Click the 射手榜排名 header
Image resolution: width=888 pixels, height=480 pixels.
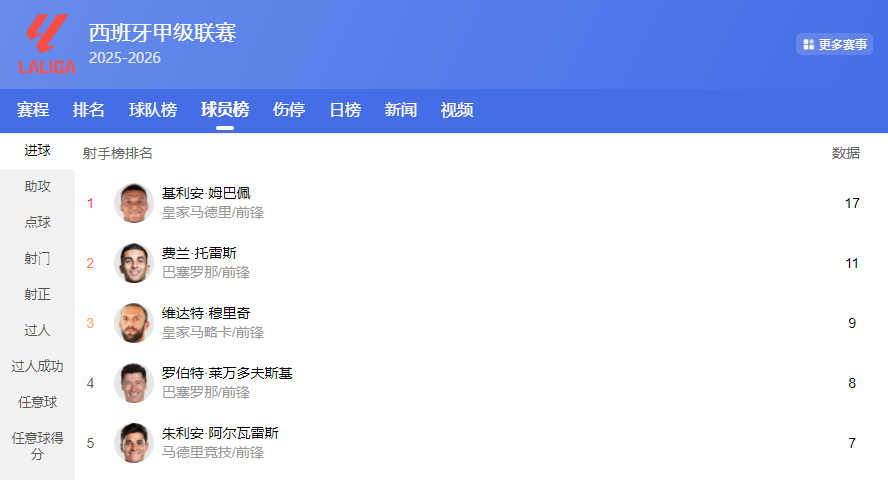click(117, 153)
